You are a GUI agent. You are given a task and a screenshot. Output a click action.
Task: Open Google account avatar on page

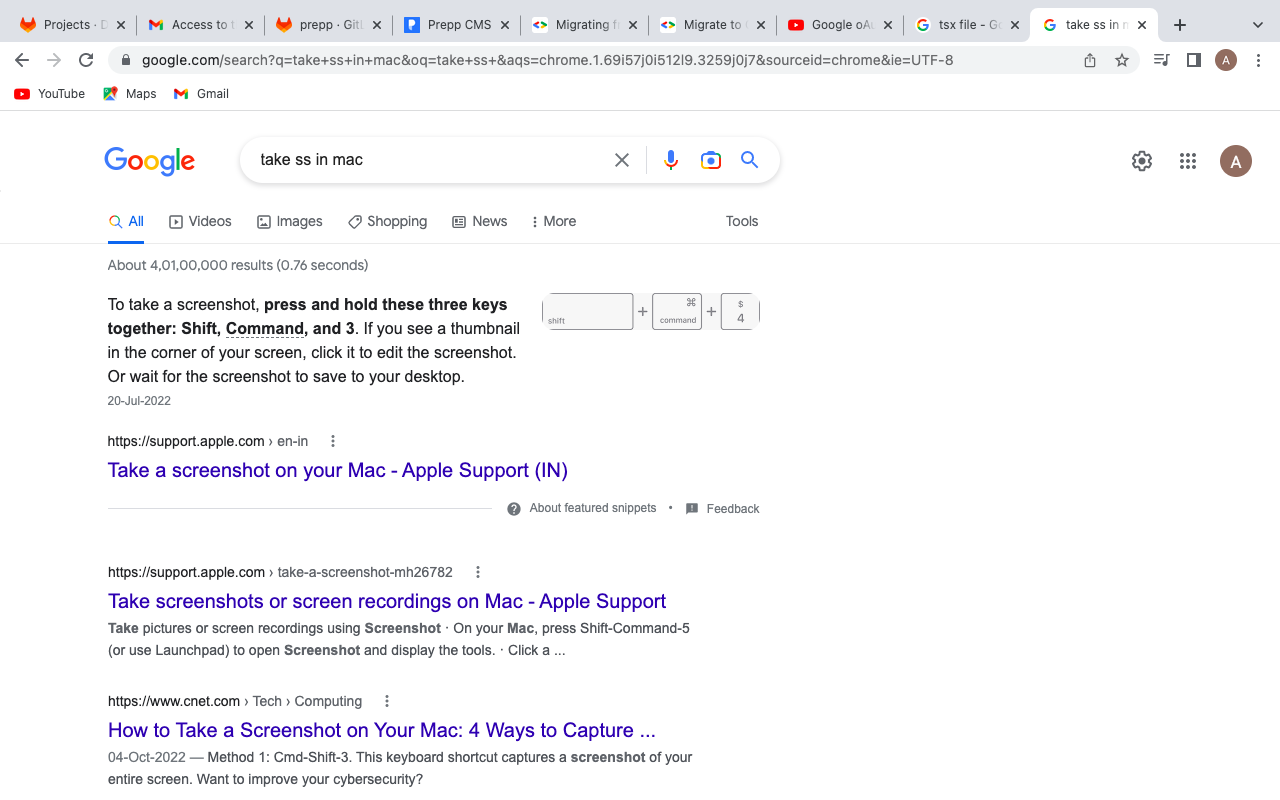point(1236,161)
